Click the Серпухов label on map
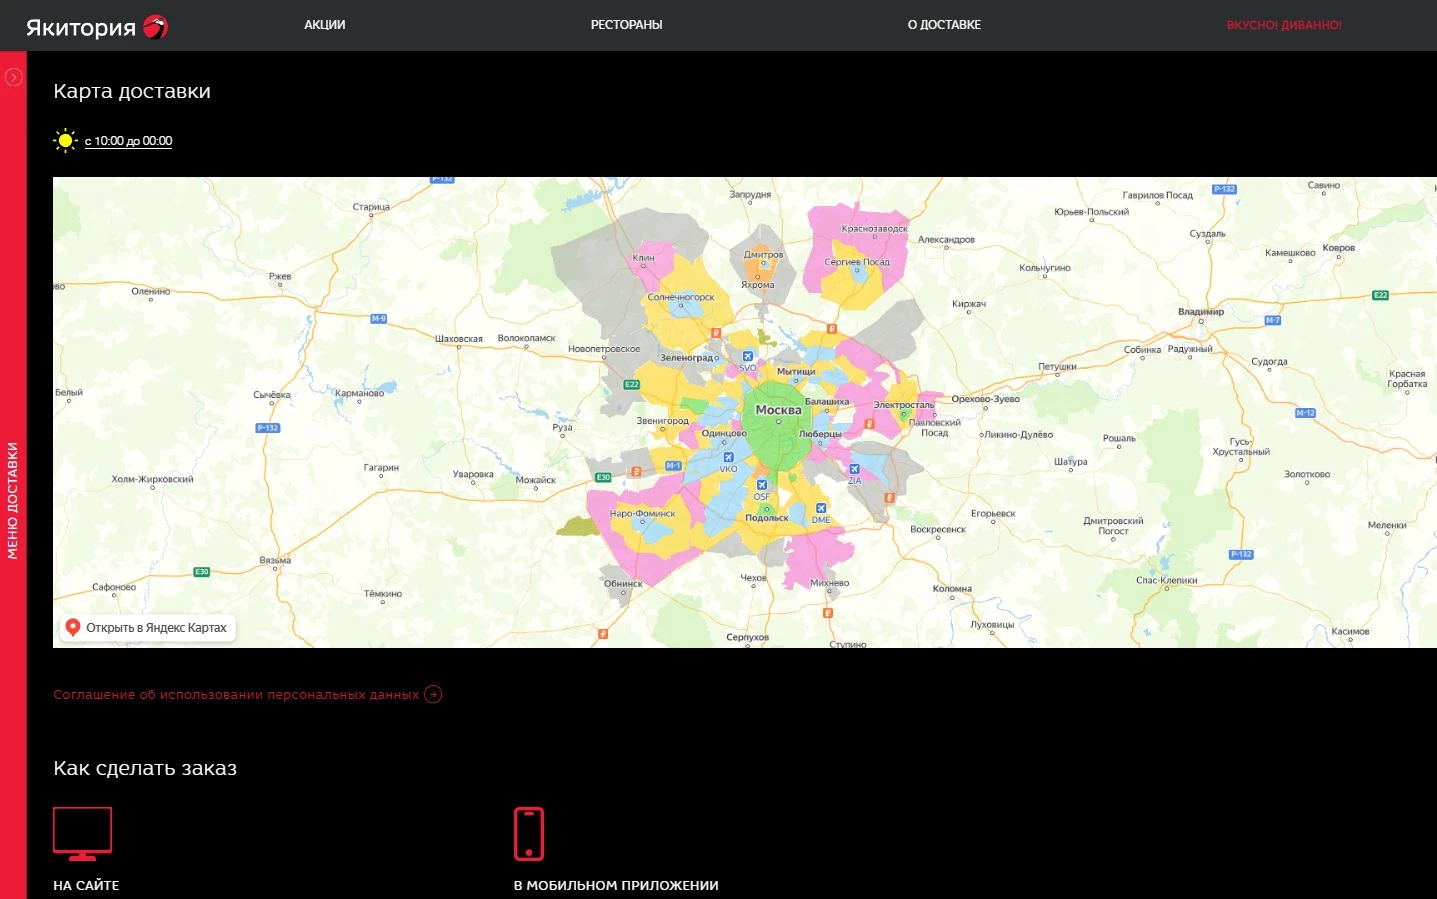The height and width of the screenshot is (899, 1437). (x=748, y=637)
